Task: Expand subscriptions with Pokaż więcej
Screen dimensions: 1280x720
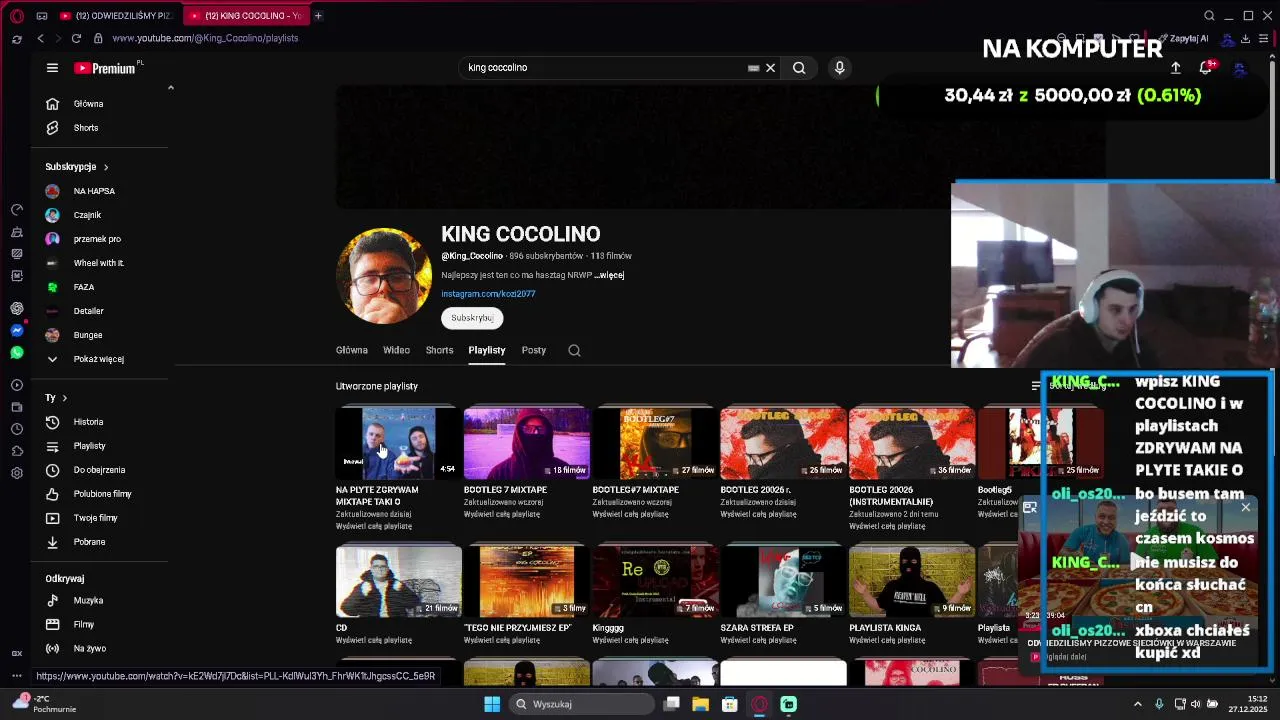Action: pyautogui.click(x=98, y=359)
